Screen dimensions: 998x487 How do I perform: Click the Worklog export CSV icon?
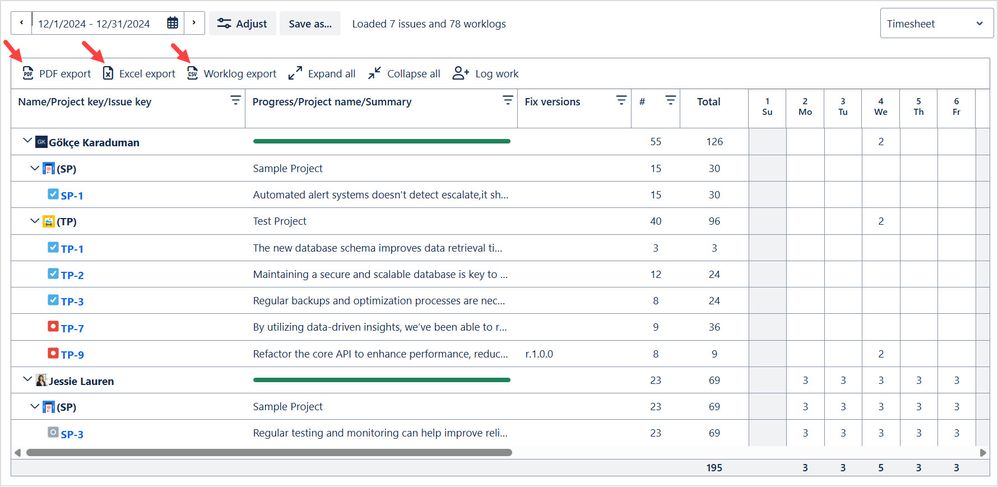click(x=192, y=74)
